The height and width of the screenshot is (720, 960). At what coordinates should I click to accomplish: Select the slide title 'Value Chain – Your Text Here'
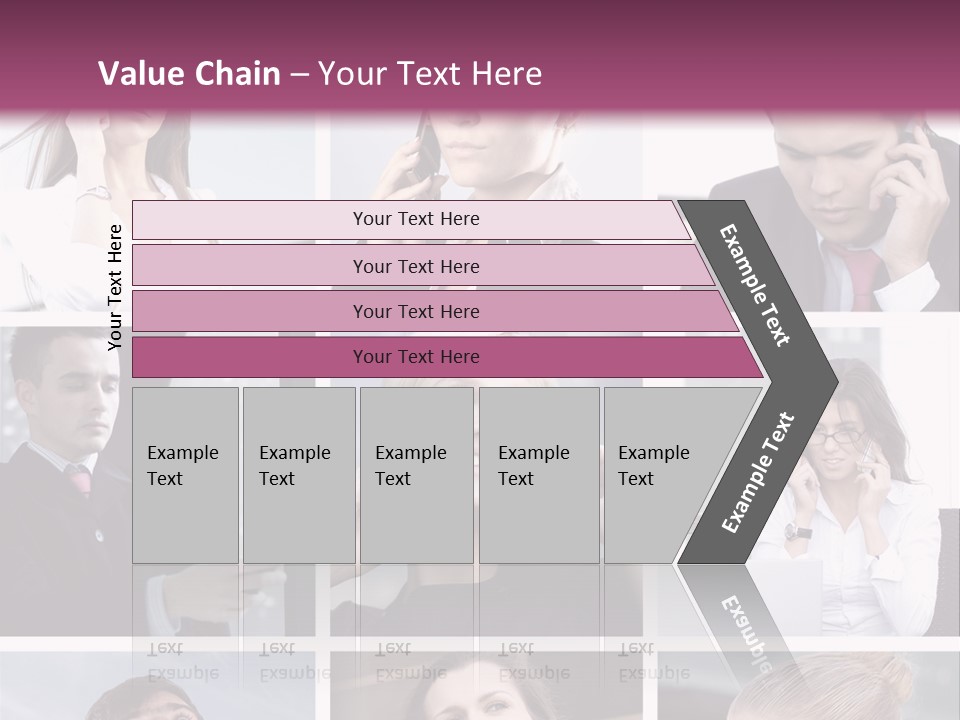point(320,73)
